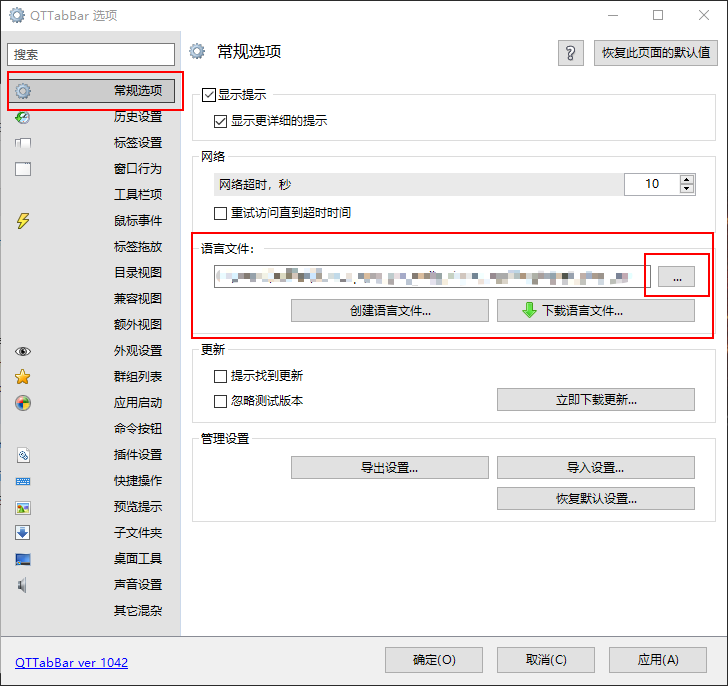Click the history clock icon beside 历史设置
Image resolution: width=728 pixels, height=686 pixels.
[23, 117]
